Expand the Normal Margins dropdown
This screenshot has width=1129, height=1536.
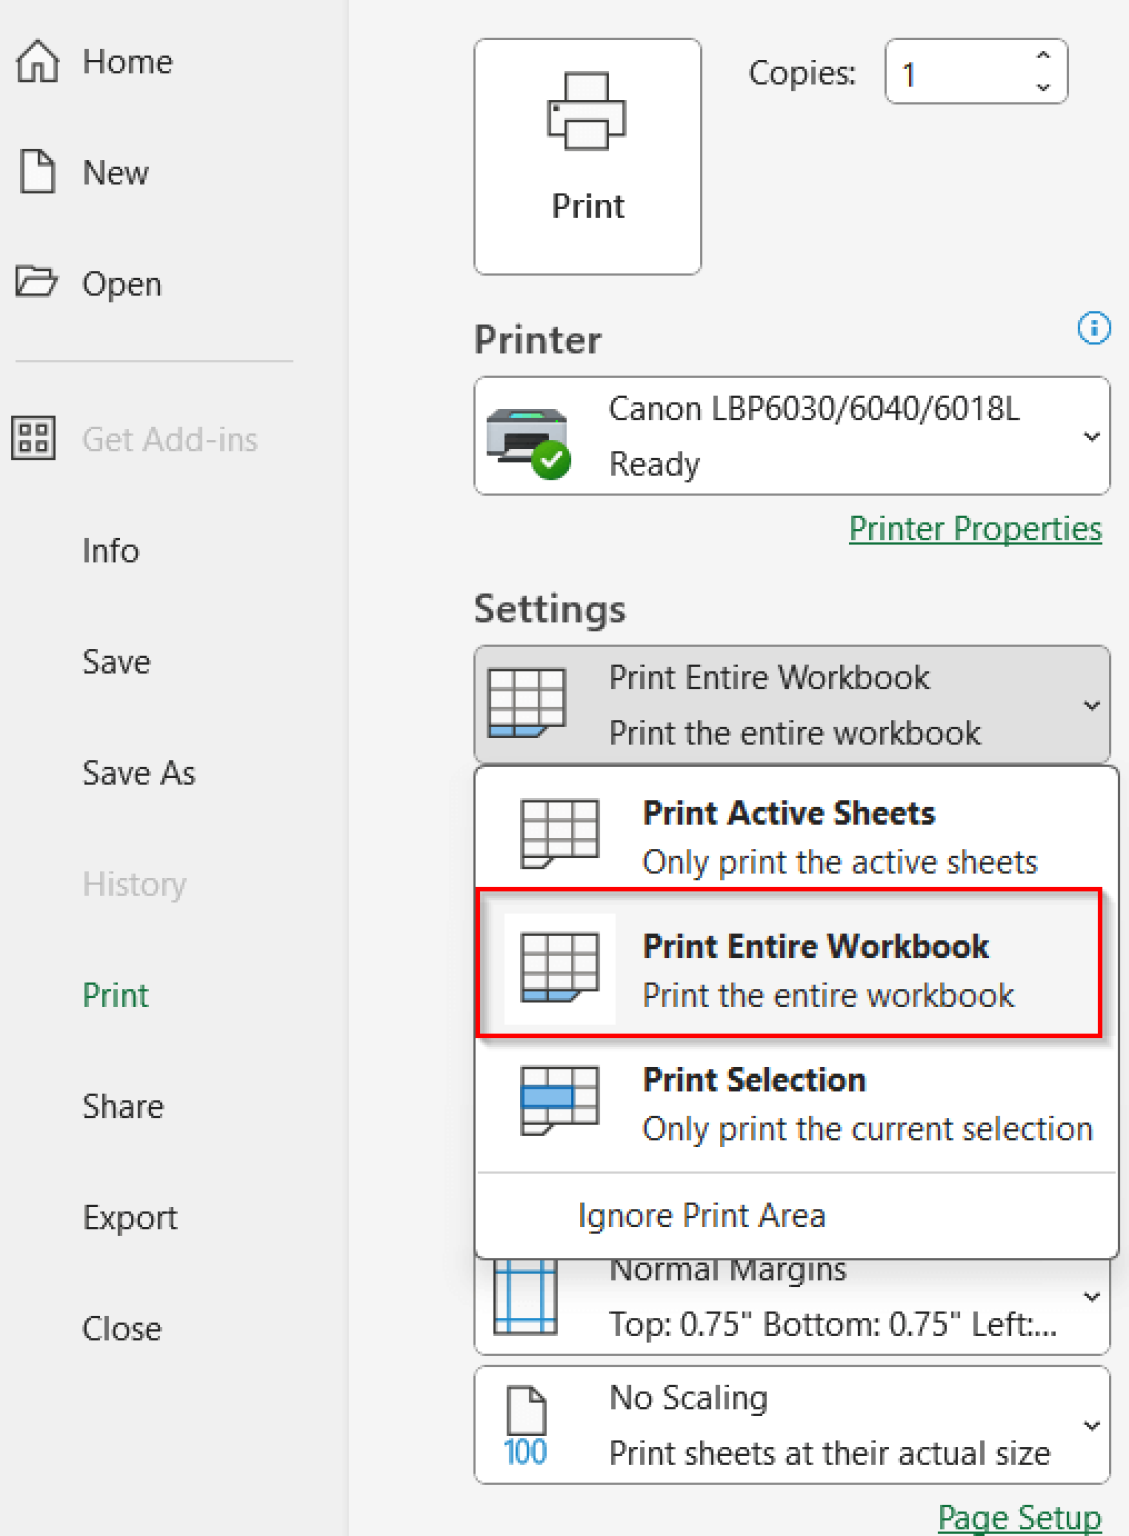click(1091, 1295)
